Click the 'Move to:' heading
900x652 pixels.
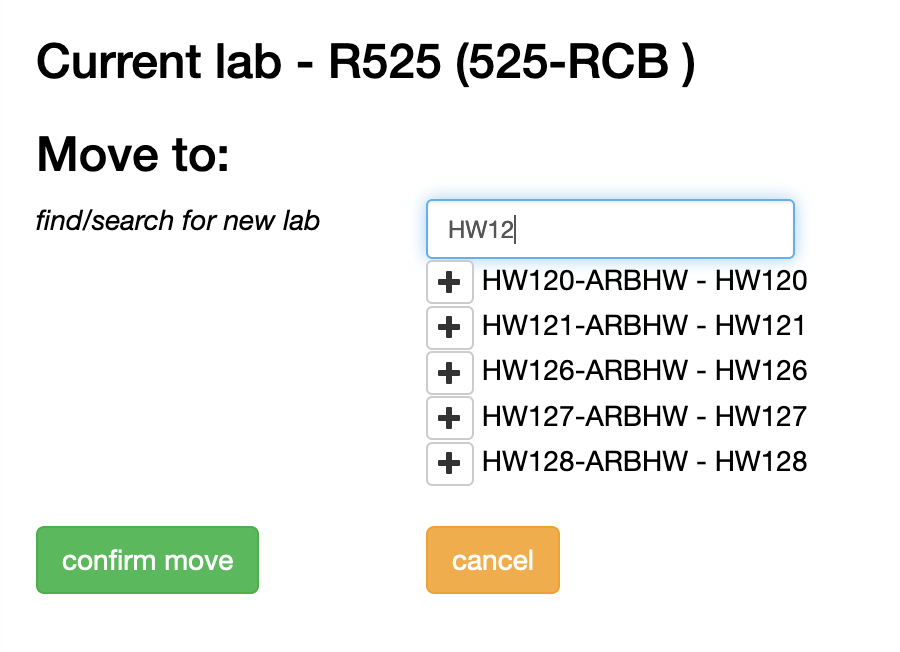point(133,155)
